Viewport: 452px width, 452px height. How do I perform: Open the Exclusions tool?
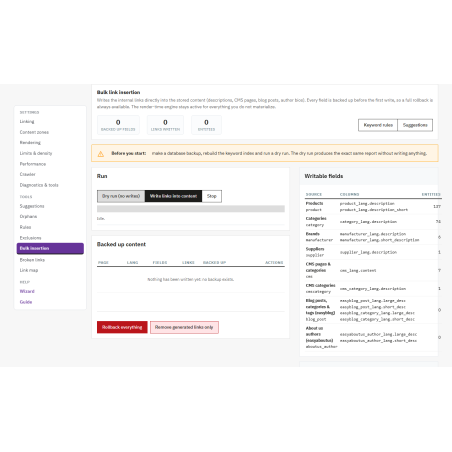tap(30, 238)
